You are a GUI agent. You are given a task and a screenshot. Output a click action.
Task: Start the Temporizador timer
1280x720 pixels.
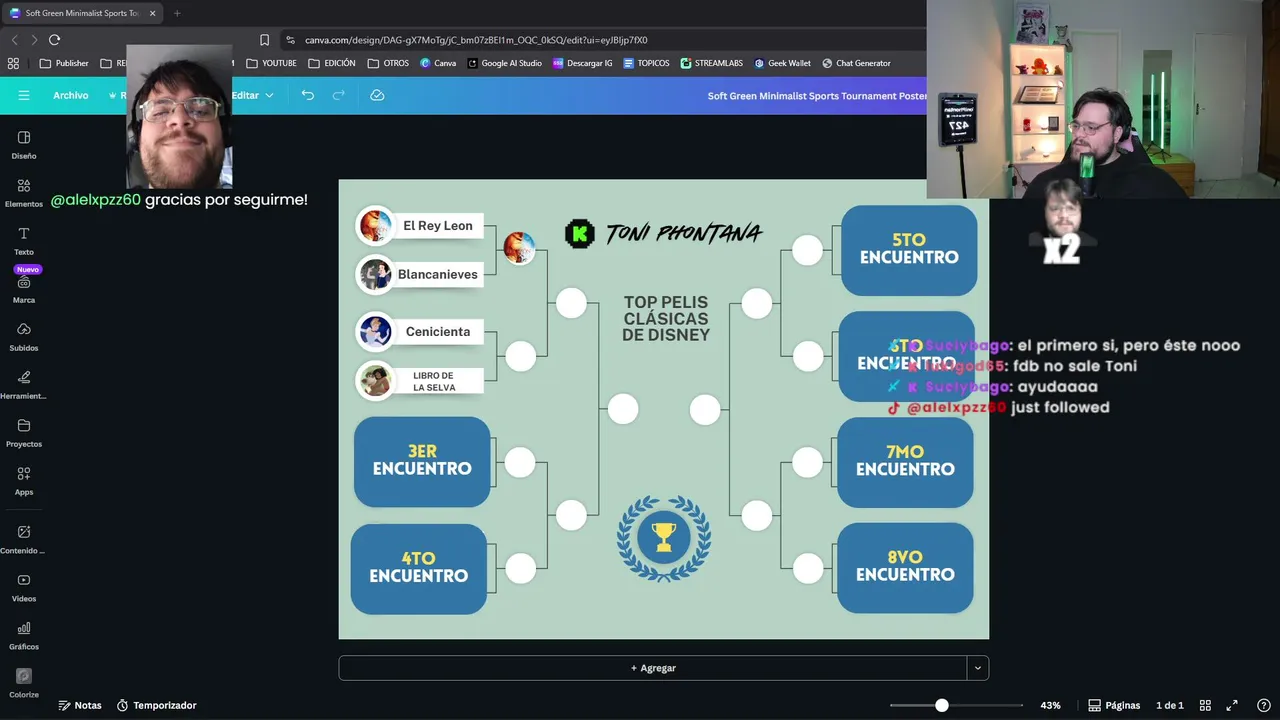click(156, 705)
